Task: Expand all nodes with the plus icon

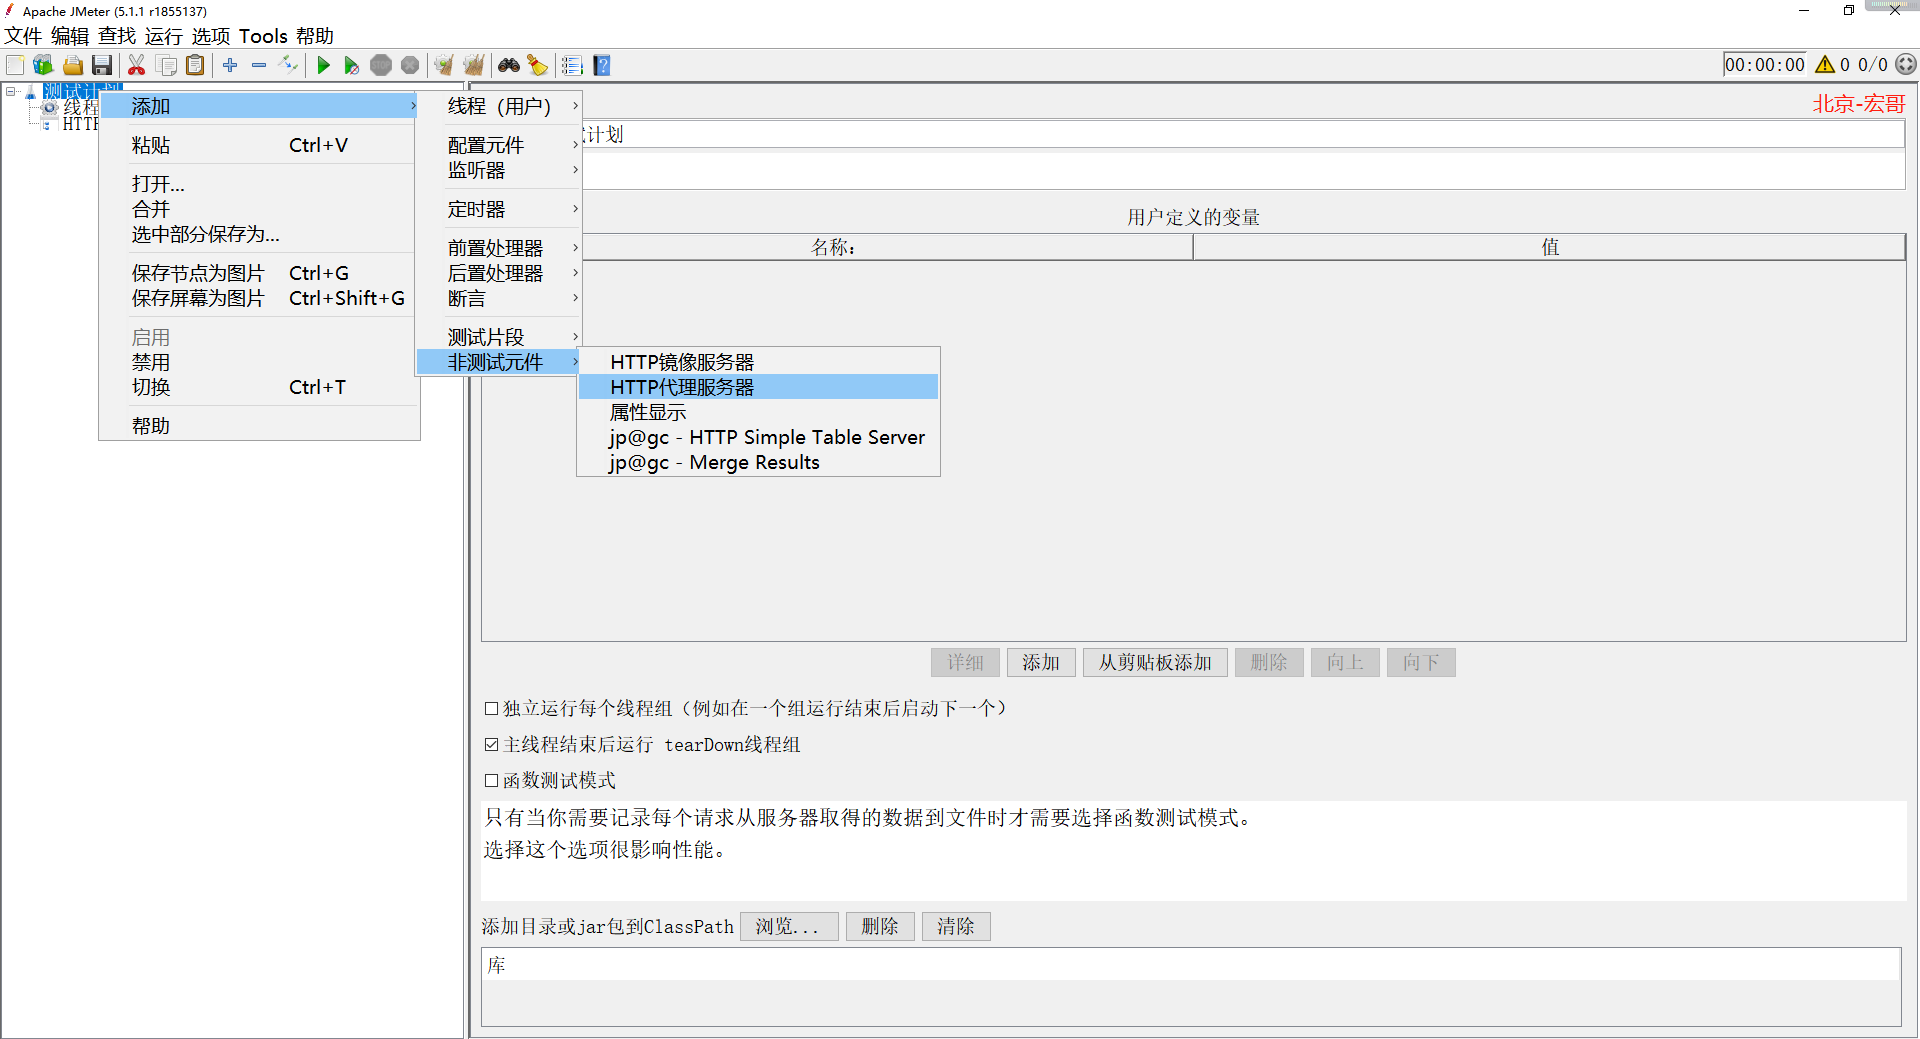Action: tap(230, 65)
